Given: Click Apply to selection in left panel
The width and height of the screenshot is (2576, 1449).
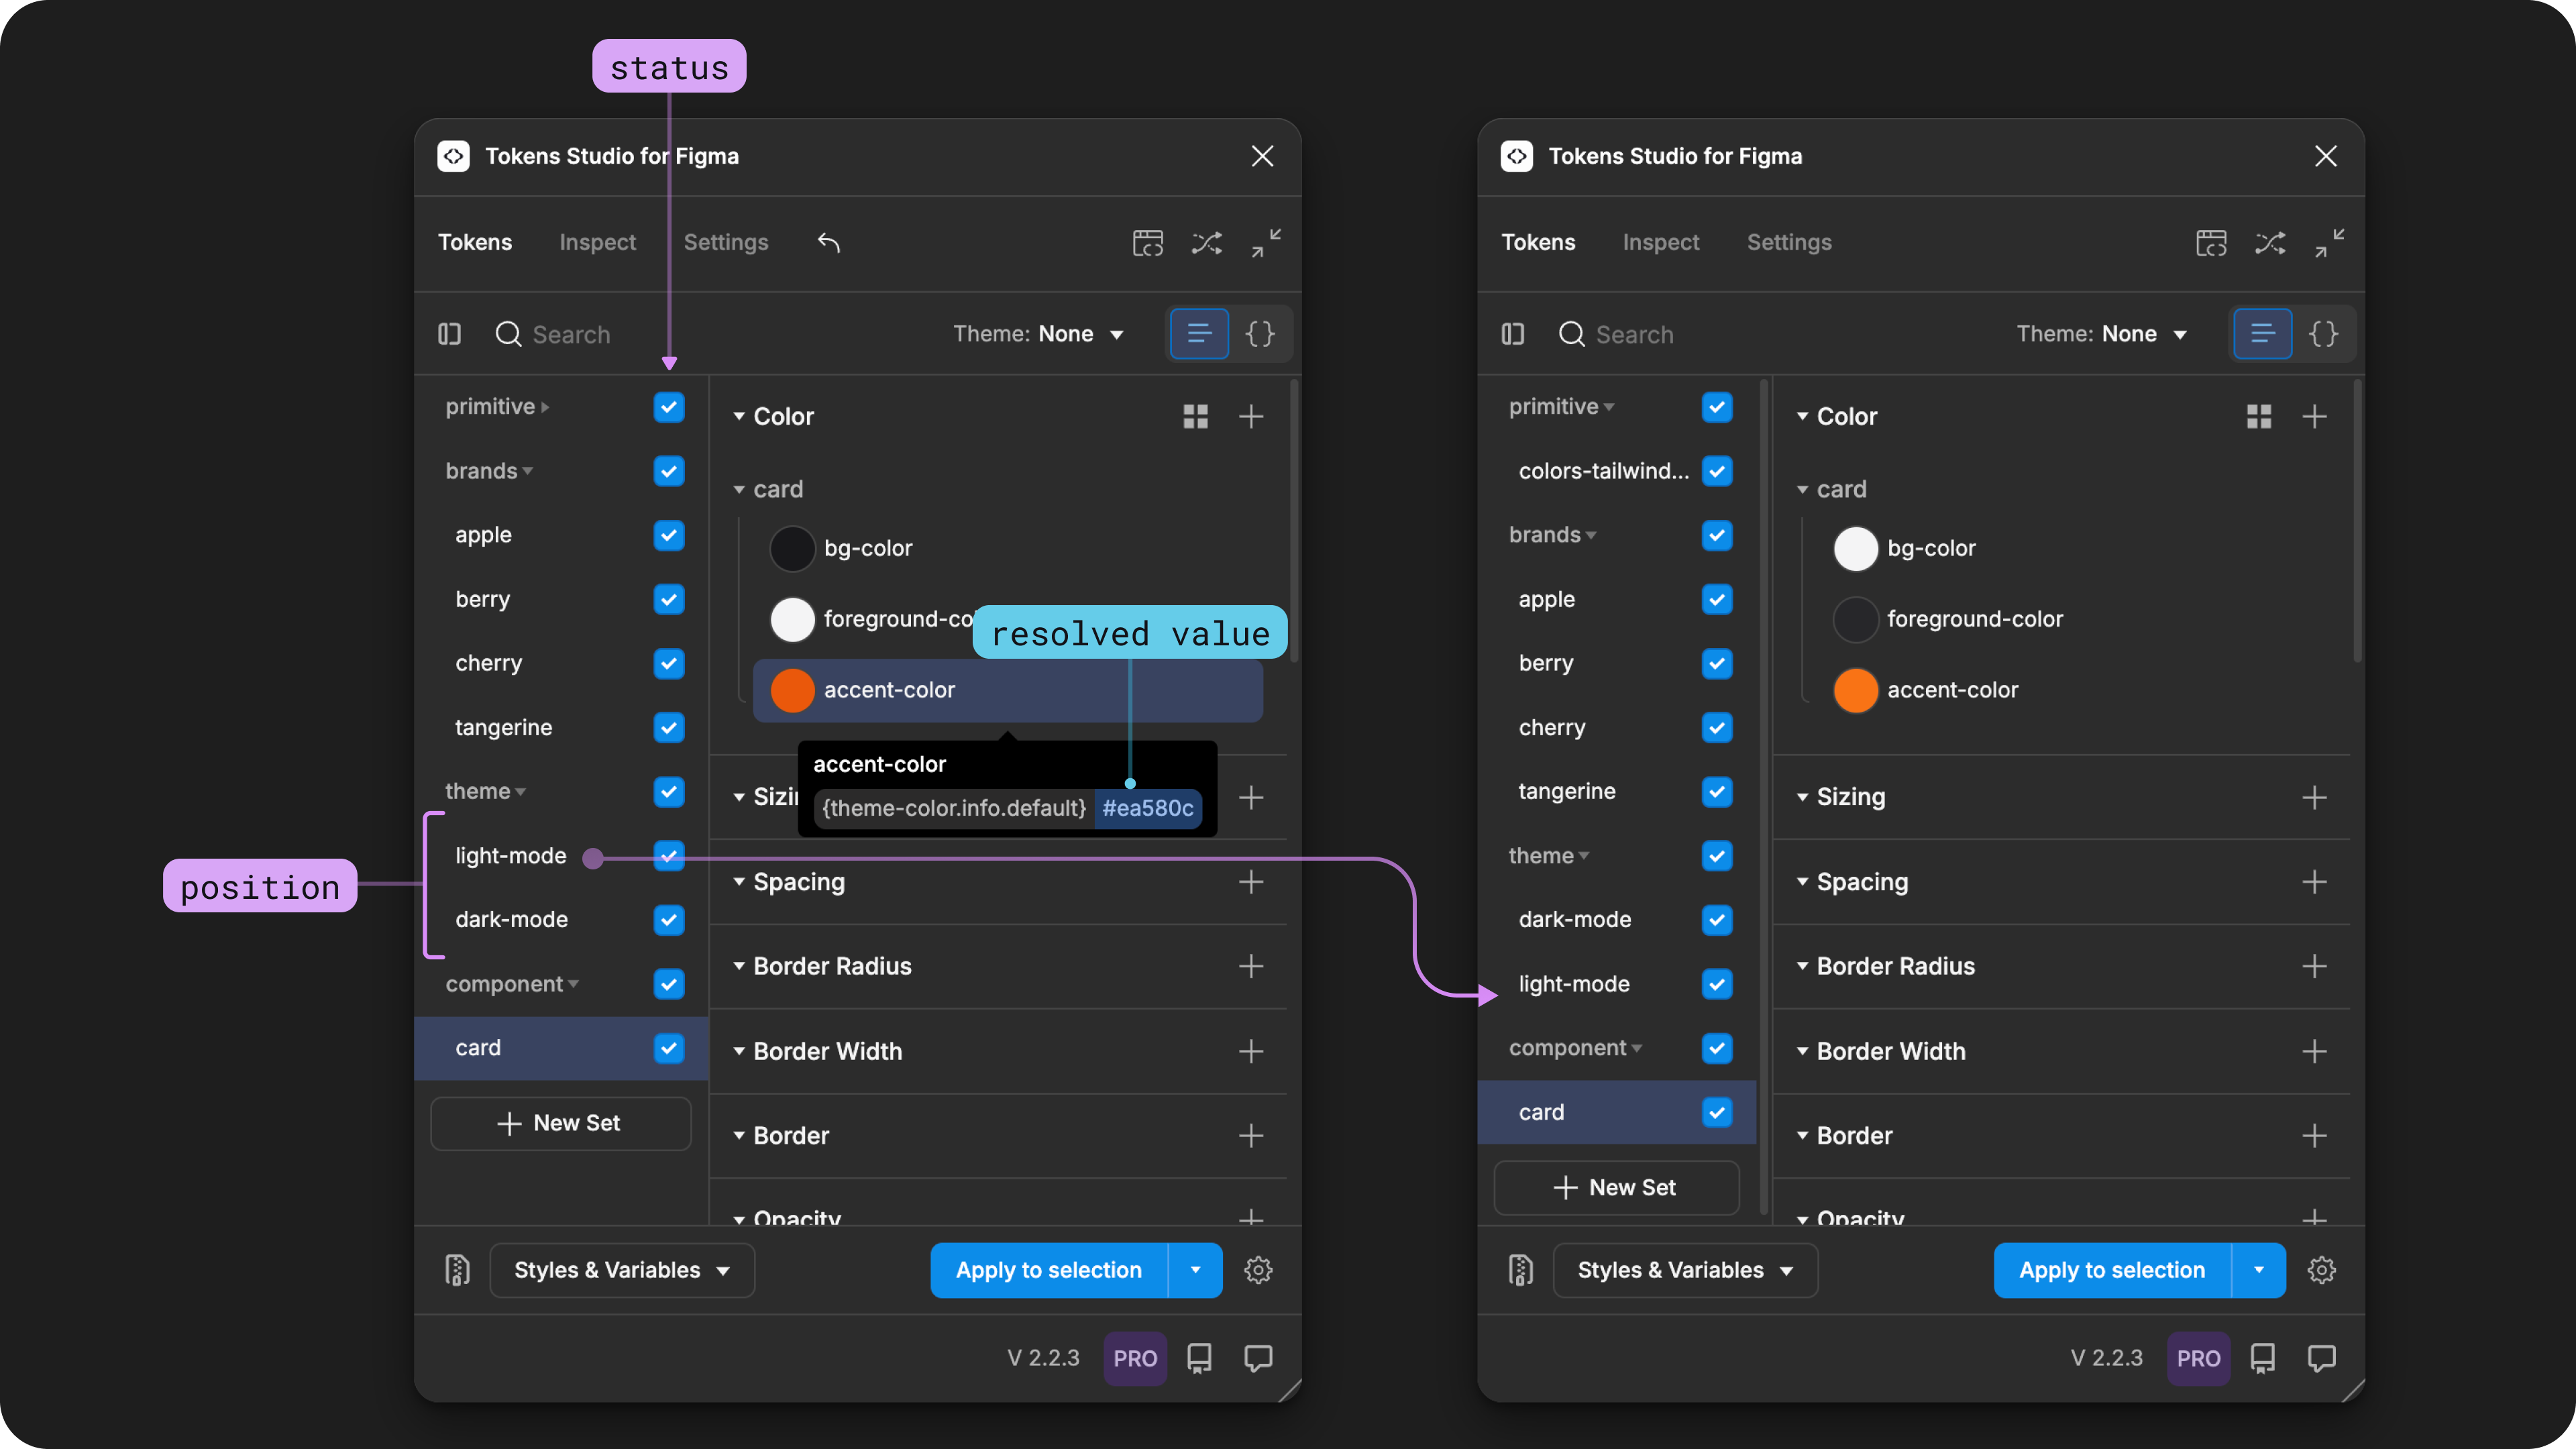Looking at the screenshot, I should coord(1048,1269).
